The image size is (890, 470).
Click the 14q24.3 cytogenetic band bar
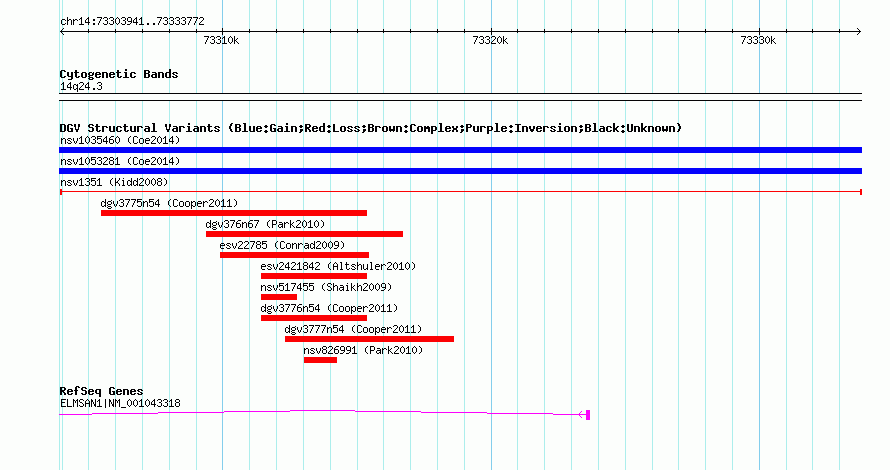(460, 97)
